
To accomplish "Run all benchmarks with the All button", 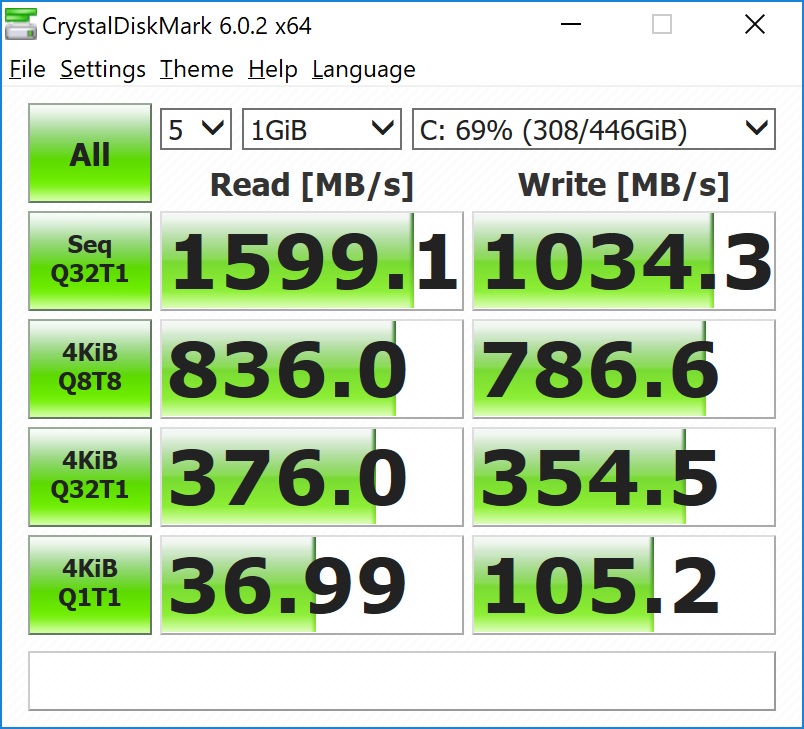I will coord(90,153).
